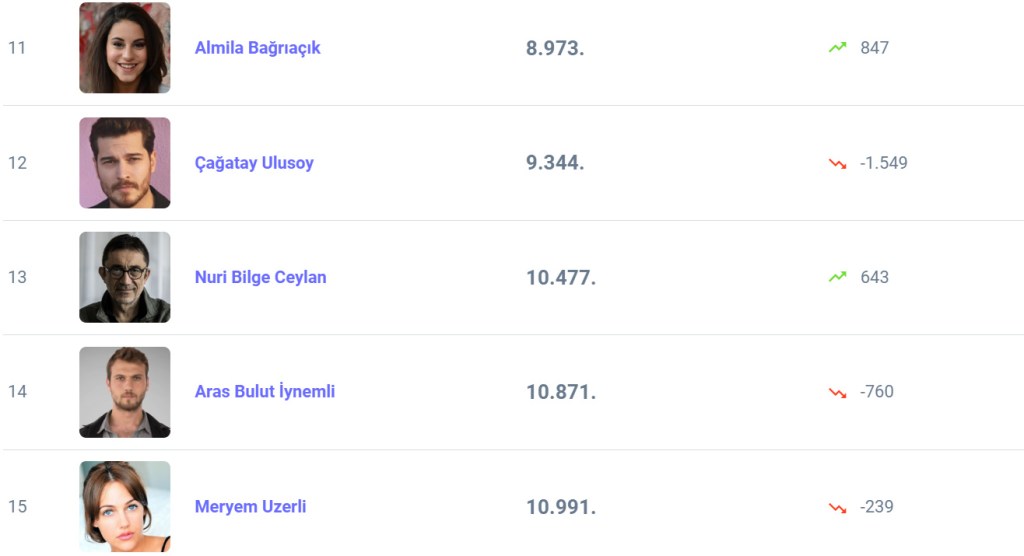This screenshot has width=1024, height=556.
Task: Click the red down-trend arrow beside -760
Action: (837, 392)
